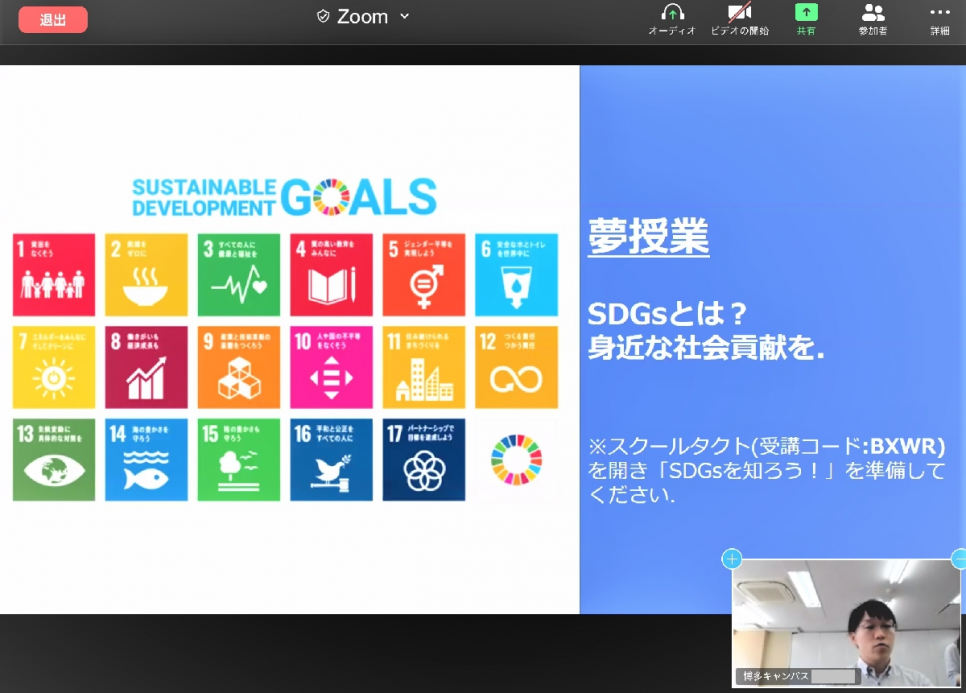This screenshot has width=966, height=693.
Task: Click the plus button on the speaker video
Action: point(732,559)
